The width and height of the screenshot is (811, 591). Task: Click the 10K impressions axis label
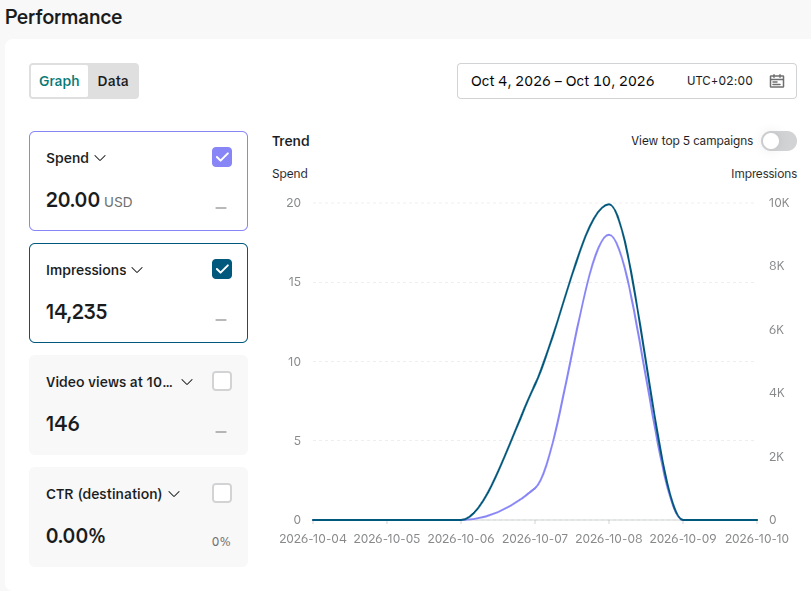(778, 203)
